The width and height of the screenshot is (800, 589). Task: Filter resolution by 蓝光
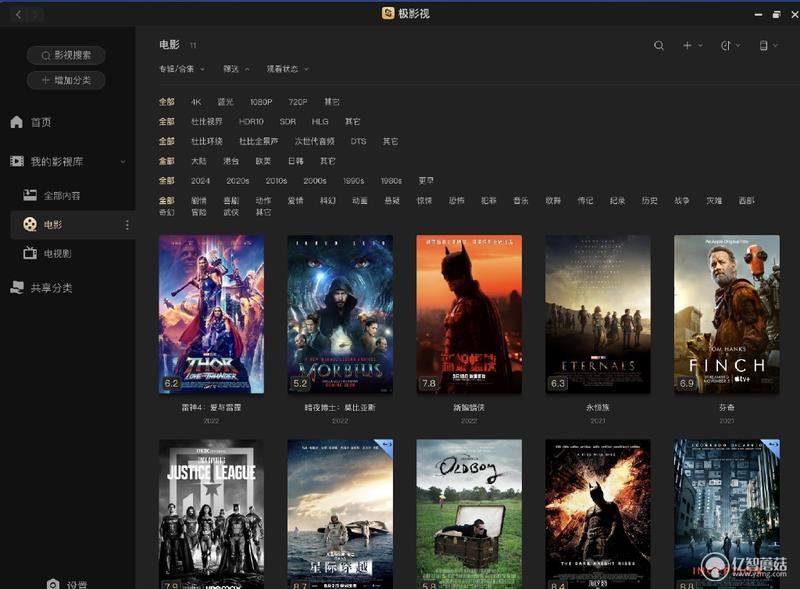point(226,102)
